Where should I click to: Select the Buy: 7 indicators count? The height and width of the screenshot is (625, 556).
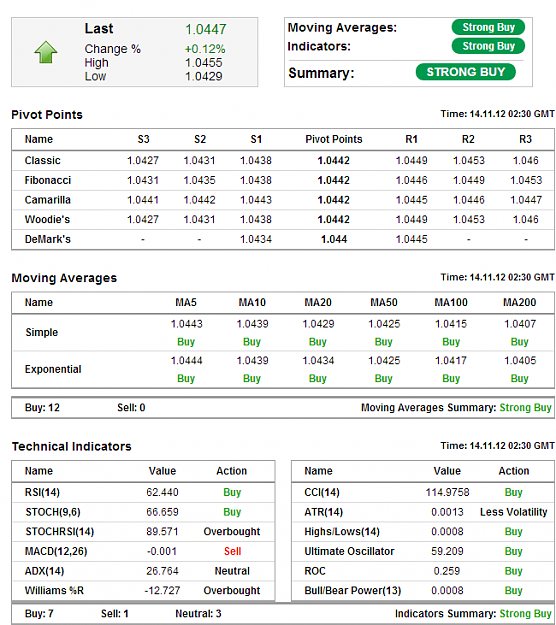[39, 613]
